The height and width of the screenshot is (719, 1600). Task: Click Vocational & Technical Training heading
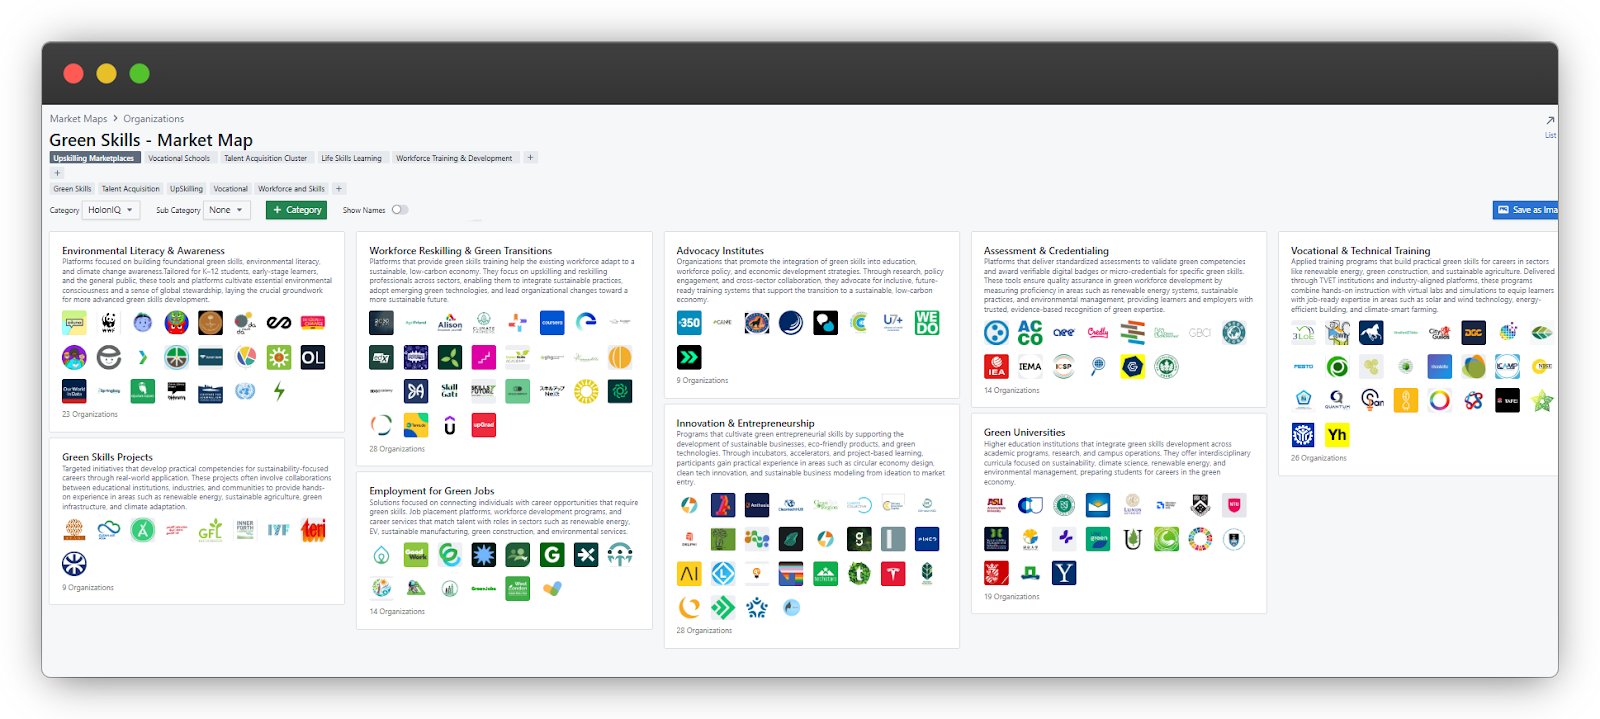(1360, 251)
